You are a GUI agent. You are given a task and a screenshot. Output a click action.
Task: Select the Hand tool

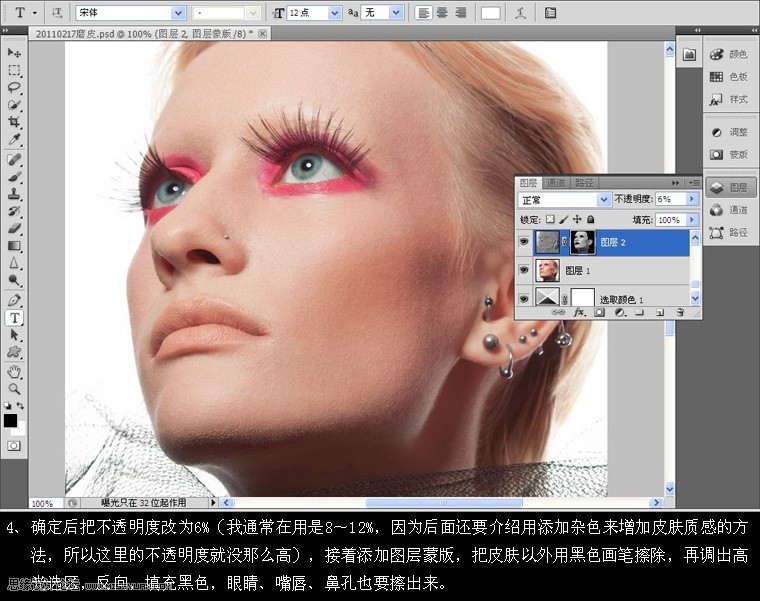[x=14, y=372]
